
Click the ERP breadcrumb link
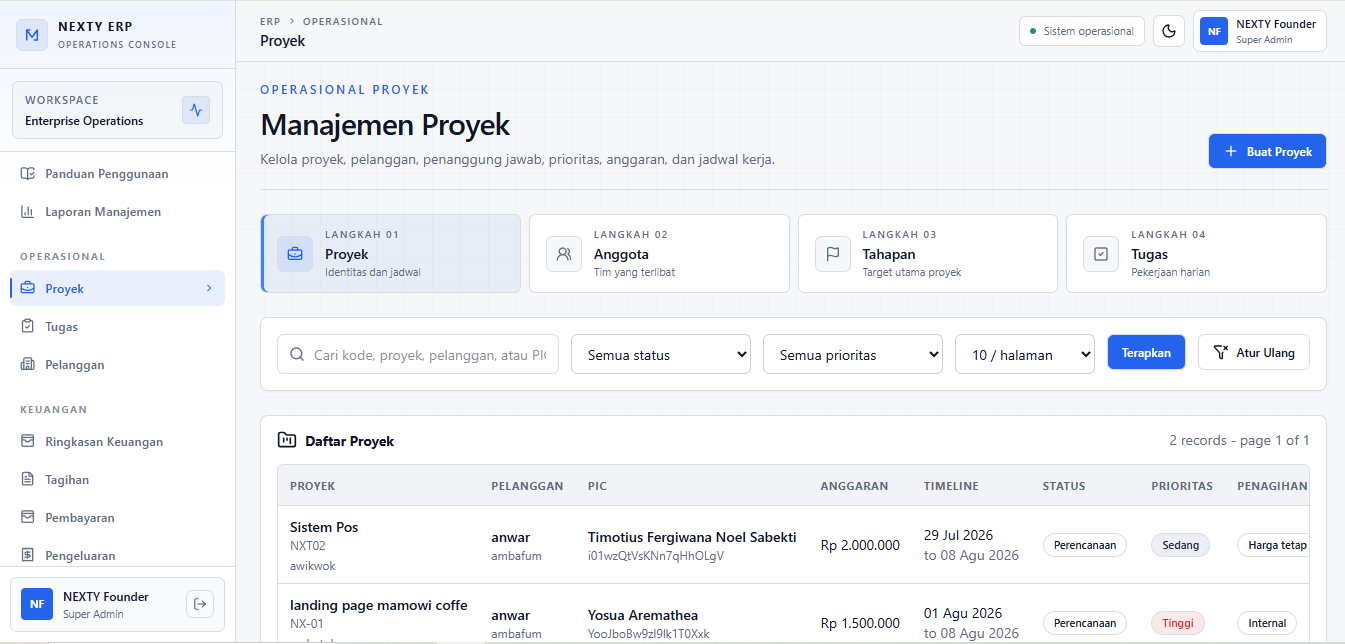coord(270,21)
